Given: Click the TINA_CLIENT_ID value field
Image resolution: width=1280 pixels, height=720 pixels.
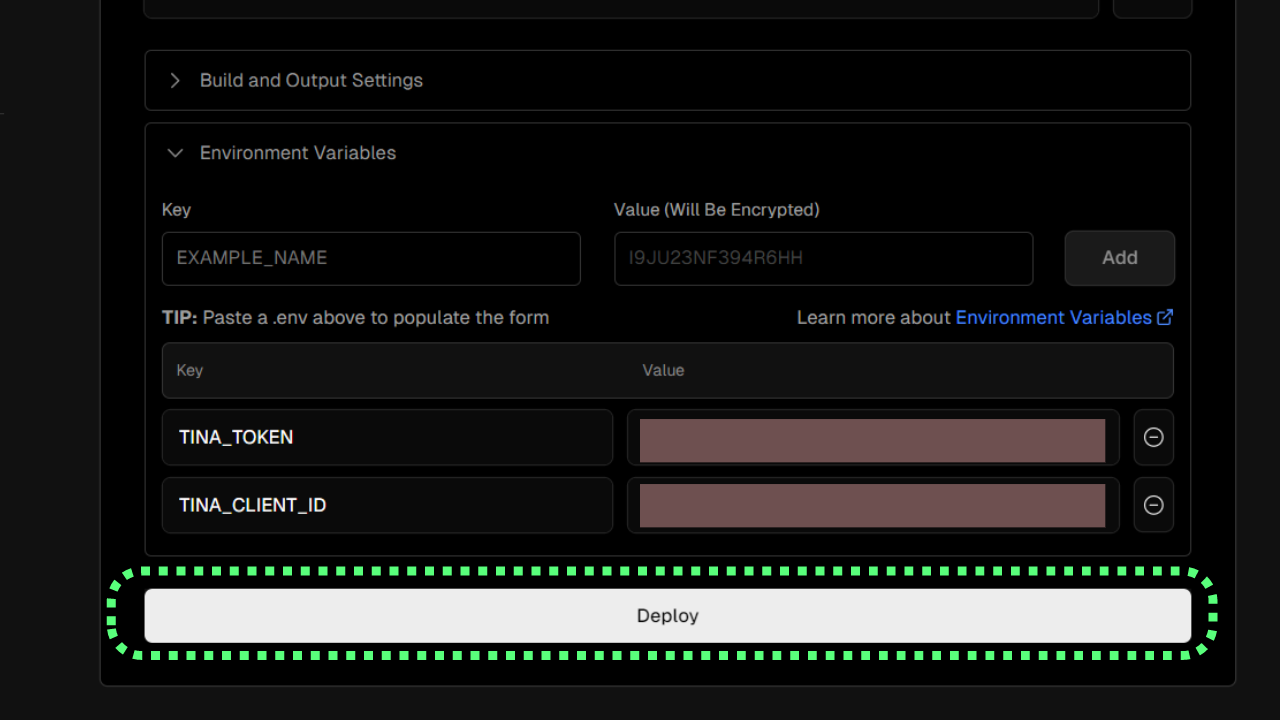Looking at the screenshot, I should click(873, 505).
